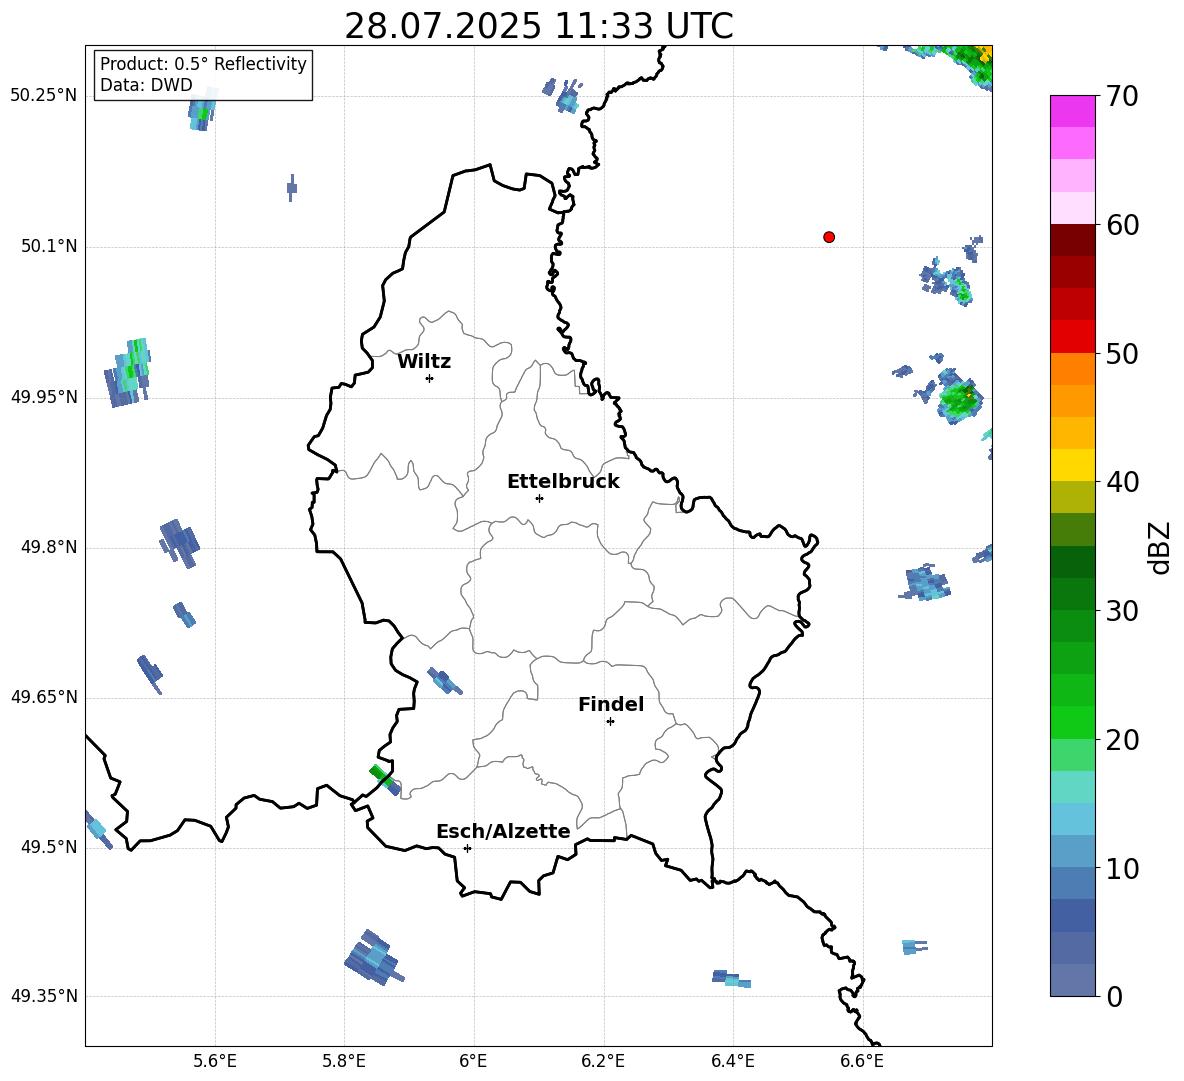Image resolution: width=1184 pixels, height=1081 pixels.
Task: Click the 6.2°E longitude label
Action: tap(603, 1061)
